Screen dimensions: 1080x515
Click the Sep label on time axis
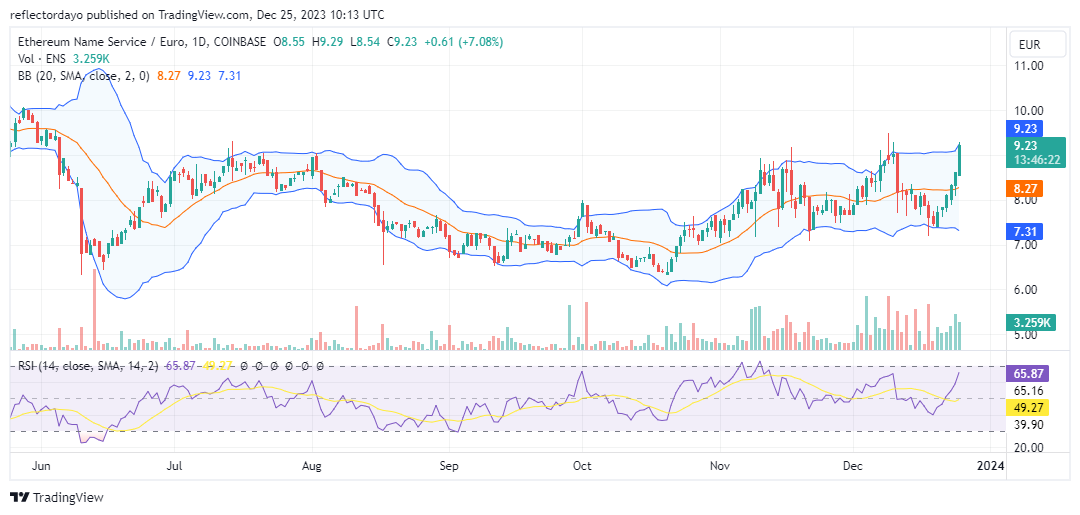[448, 465]
